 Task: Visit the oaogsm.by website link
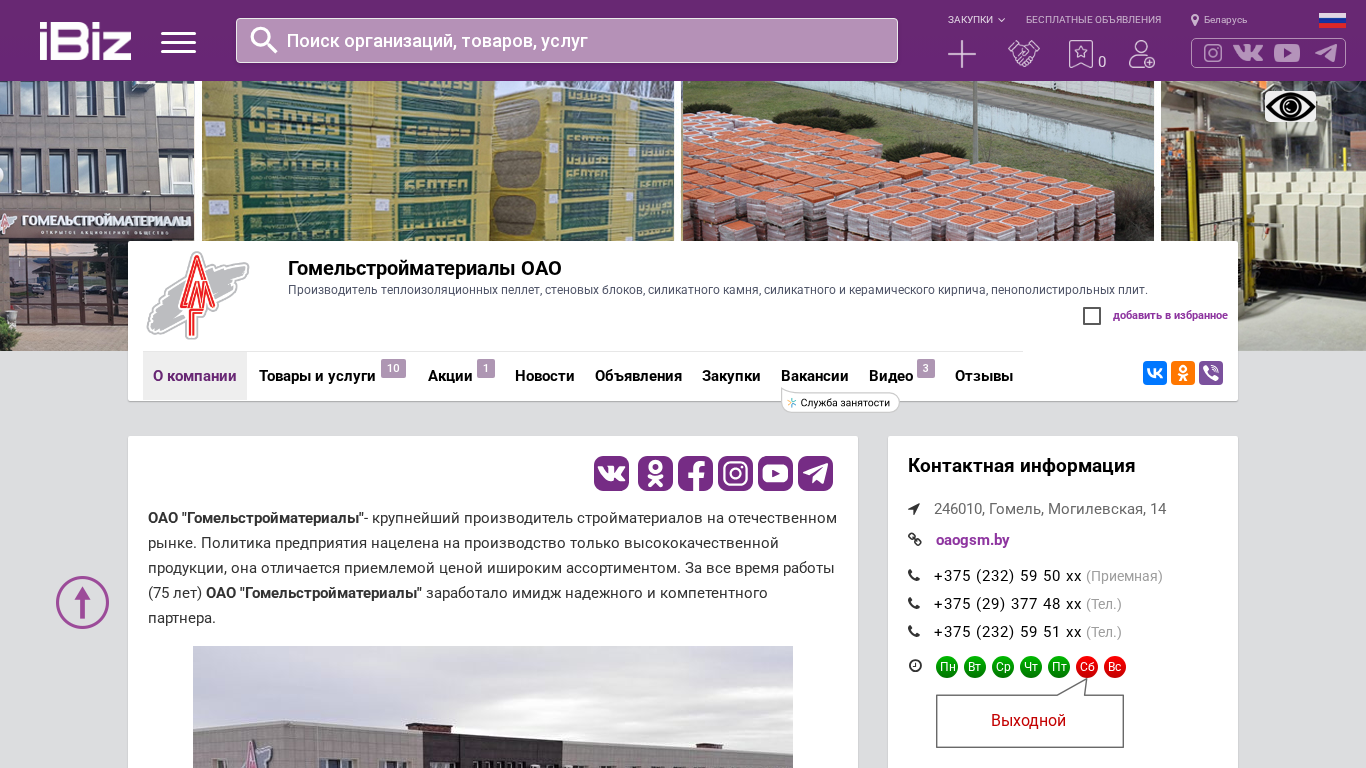click(972, 540)
